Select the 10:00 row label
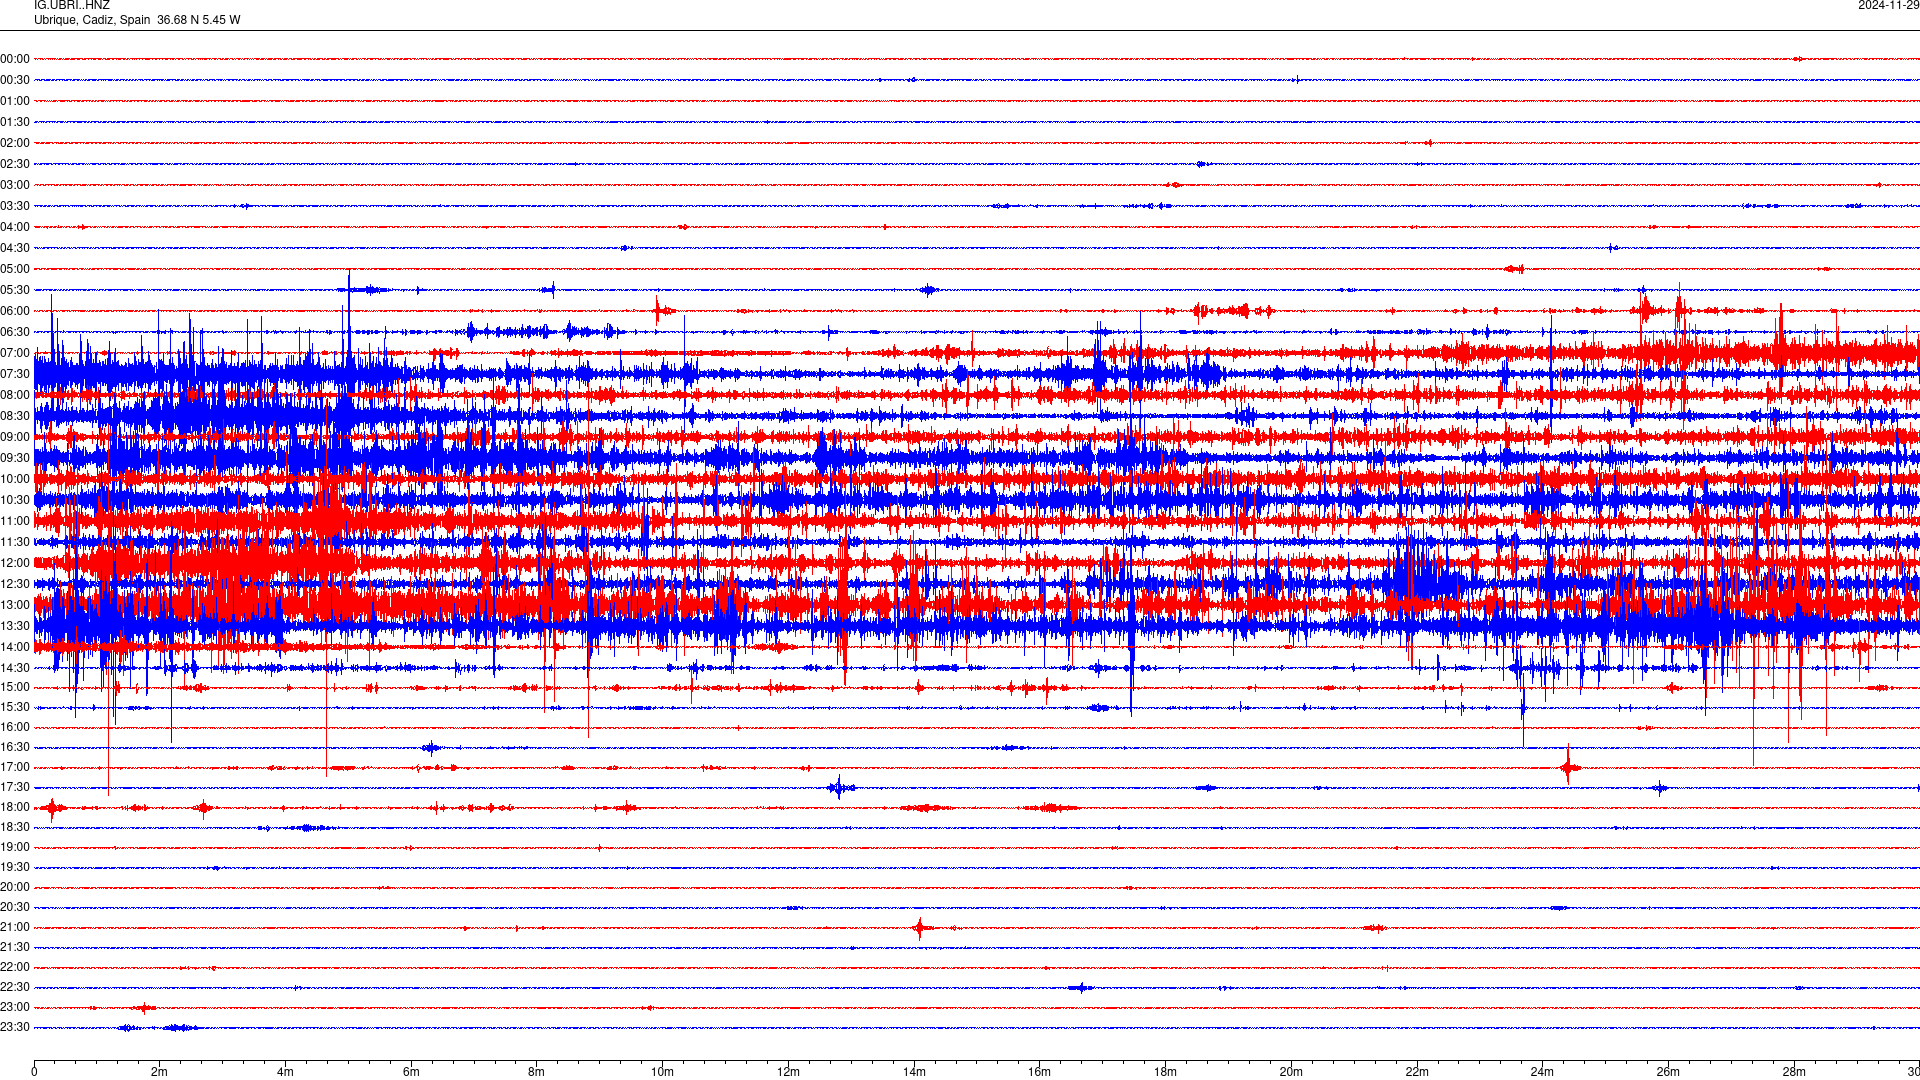Screen dimensions: 1920x1080 15,479
